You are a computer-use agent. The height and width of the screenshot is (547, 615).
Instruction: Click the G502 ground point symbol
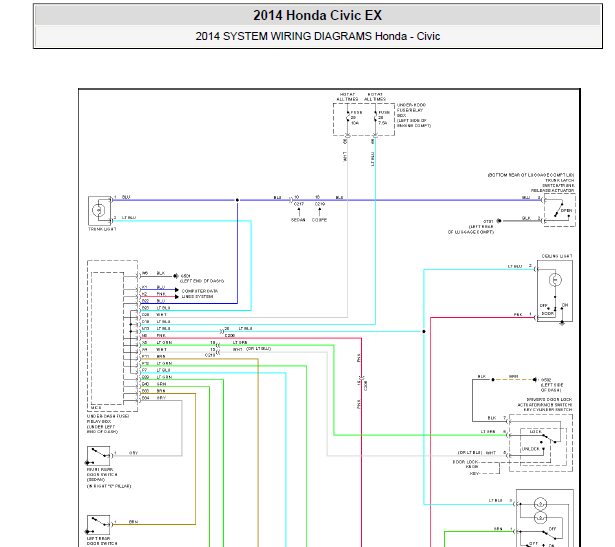535,380
